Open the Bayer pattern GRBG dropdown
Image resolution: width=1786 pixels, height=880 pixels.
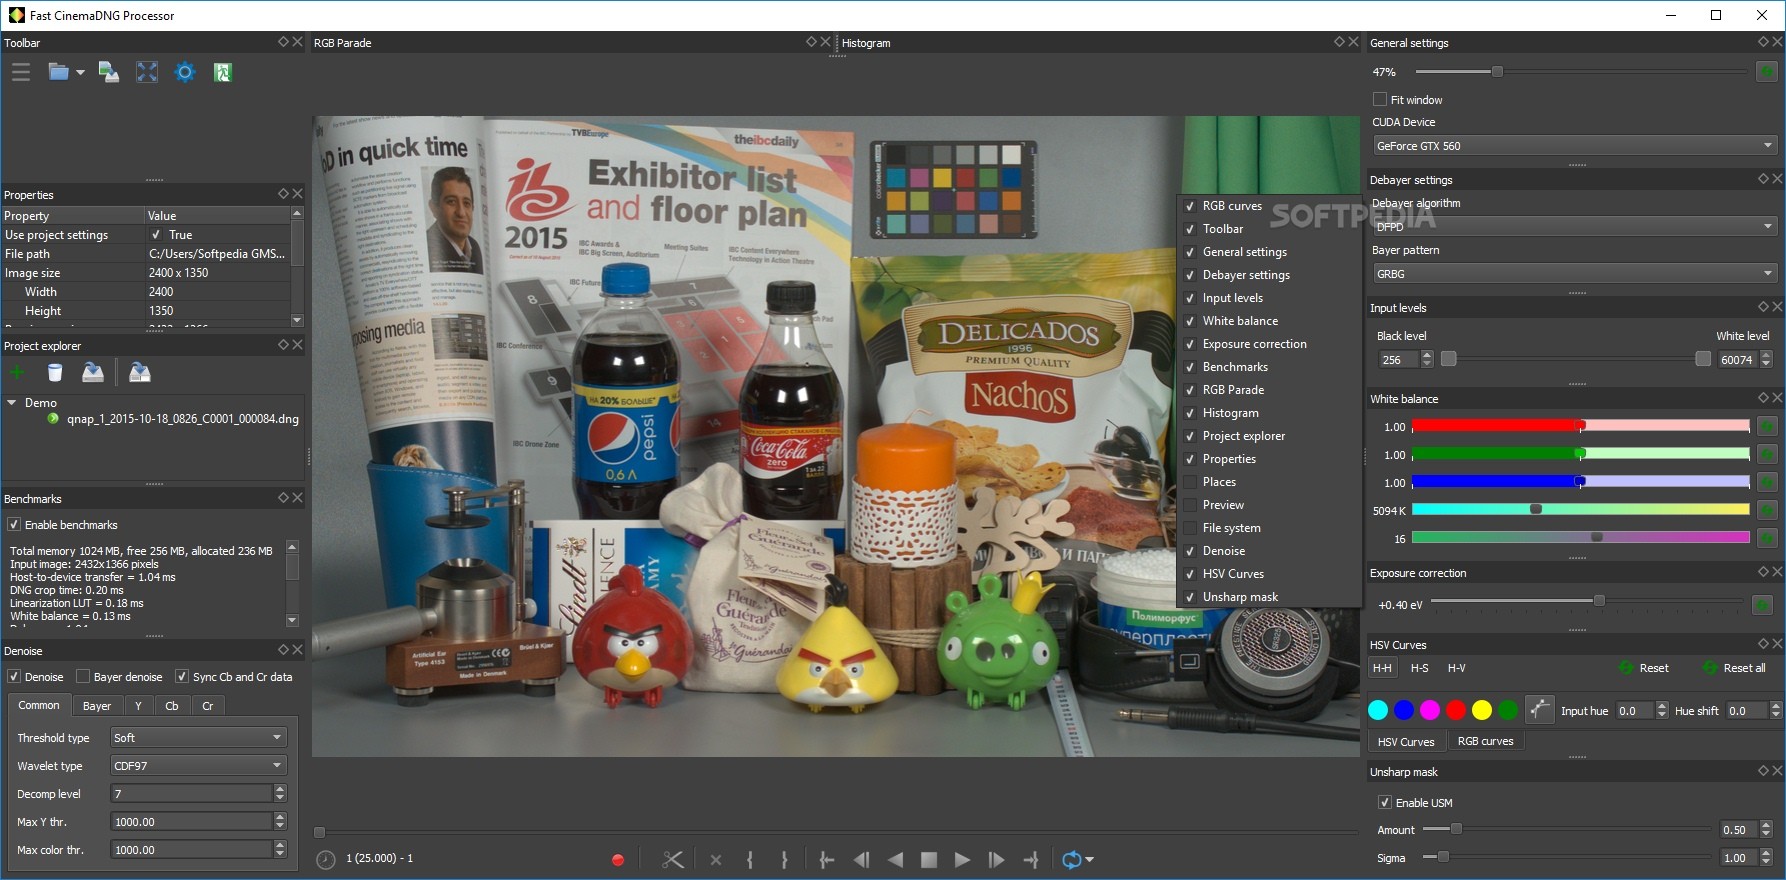[1575, 274]
